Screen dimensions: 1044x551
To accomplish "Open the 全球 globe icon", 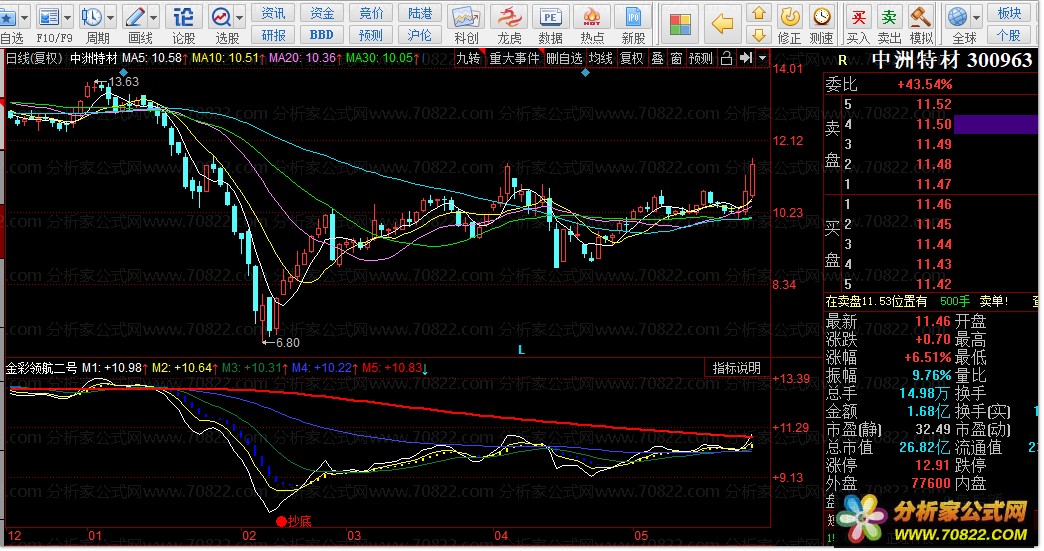I will pos(957,17).
